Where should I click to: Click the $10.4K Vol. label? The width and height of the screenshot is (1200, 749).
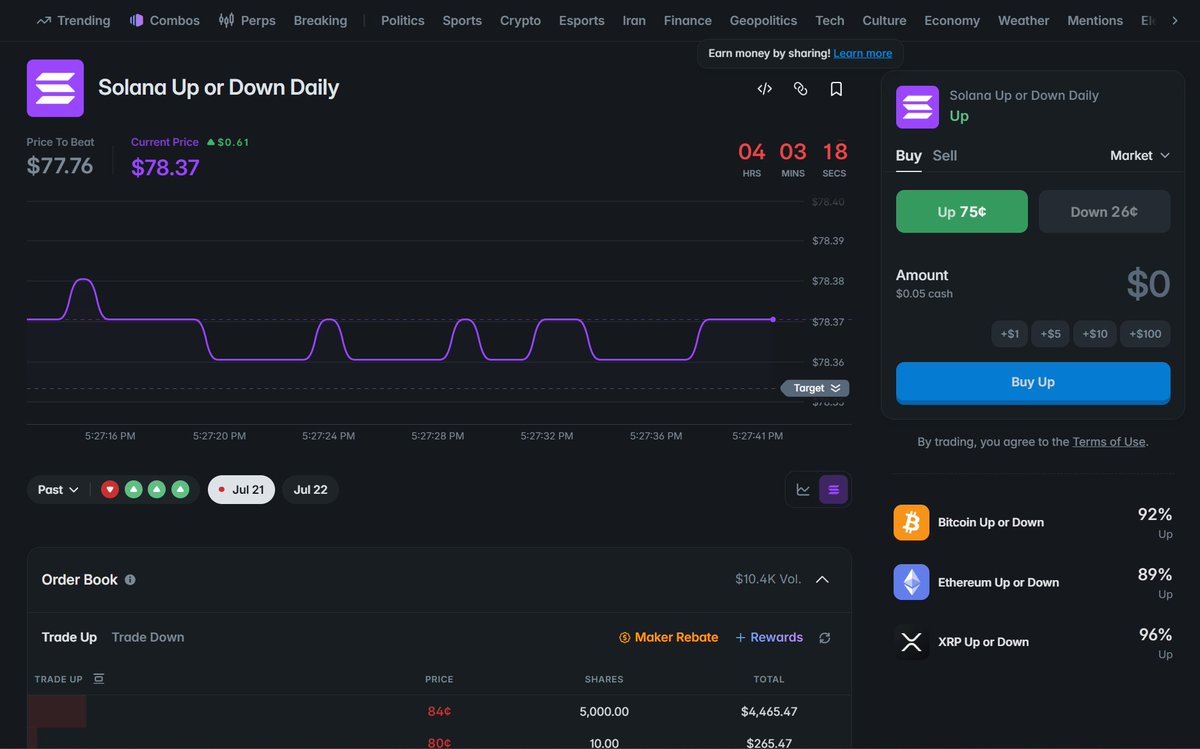click(x=768, y=579)
